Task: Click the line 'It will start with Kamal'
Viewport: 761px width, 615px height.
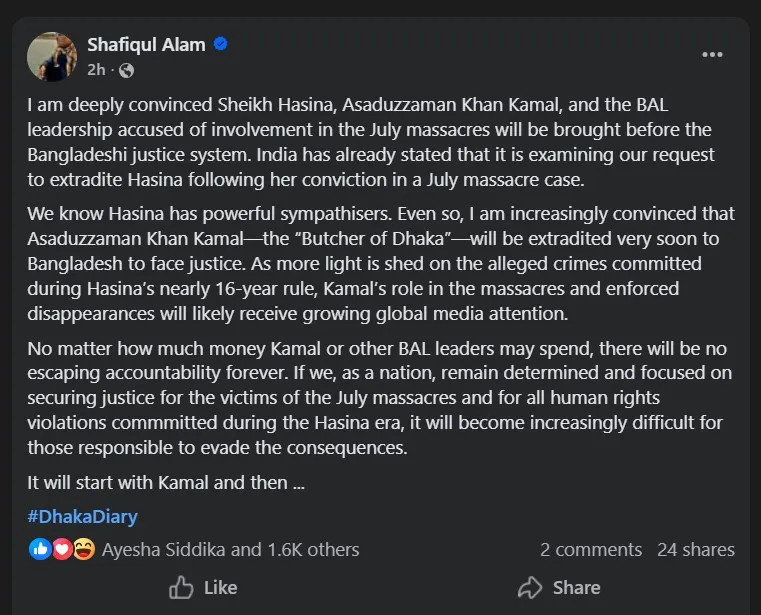Action: tap(165, 482)
